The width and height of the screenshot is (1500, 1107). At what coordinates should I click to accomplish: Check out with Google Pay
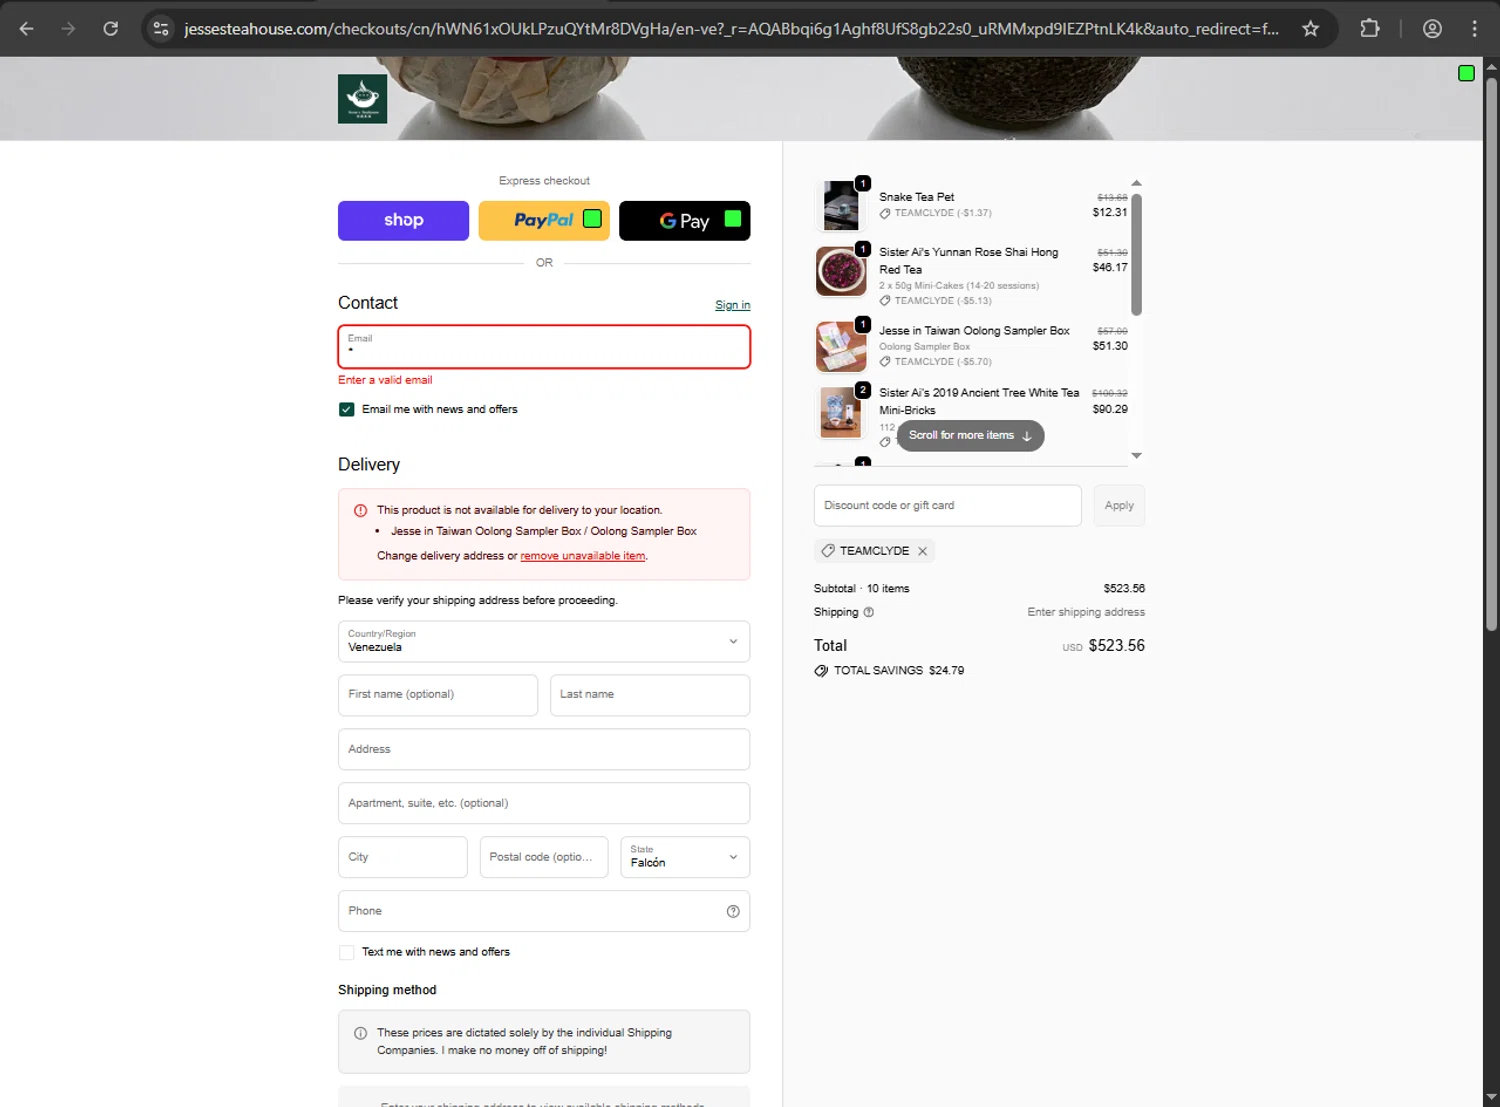pyautogui.click(x=684, y=220)
